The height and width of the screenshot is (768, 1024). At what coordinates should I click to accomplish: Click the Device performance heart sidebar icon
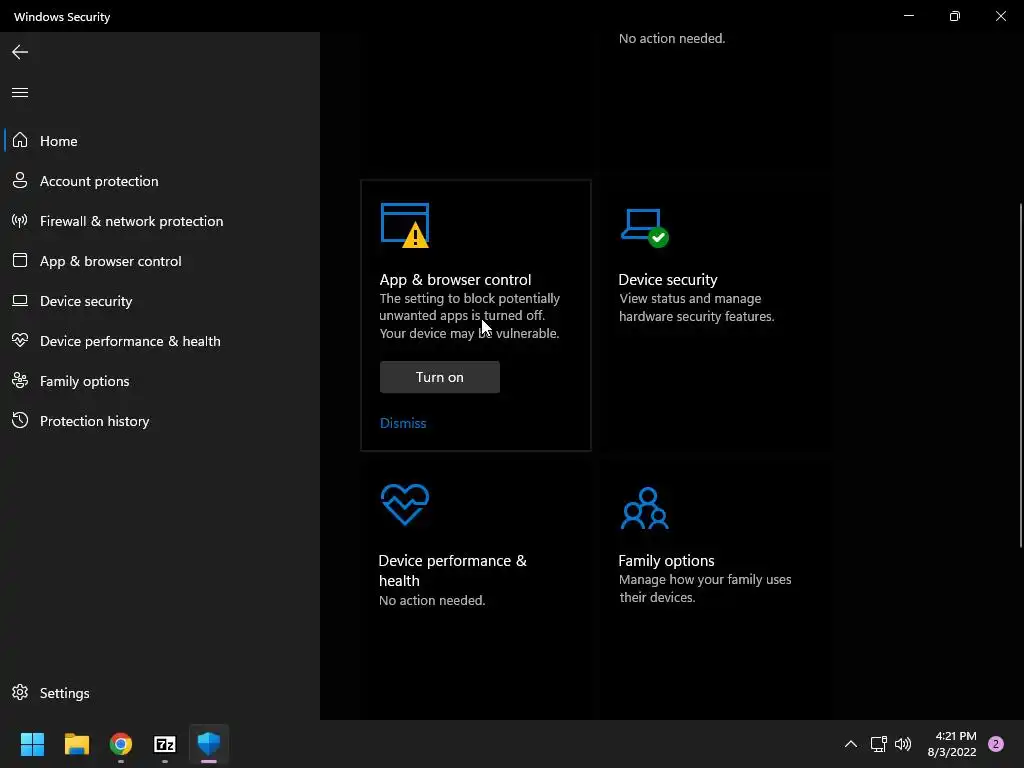(20, 340)
